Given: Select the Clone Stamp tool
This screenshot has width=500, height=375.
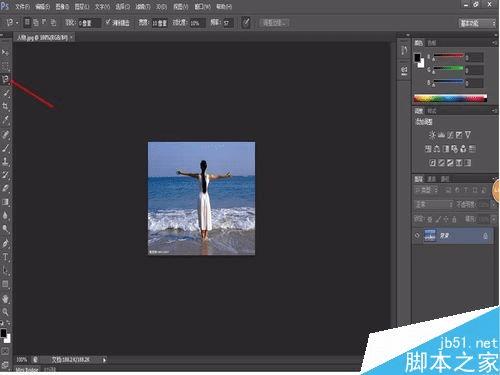Looking at the screenshot, I should [5, 161].
